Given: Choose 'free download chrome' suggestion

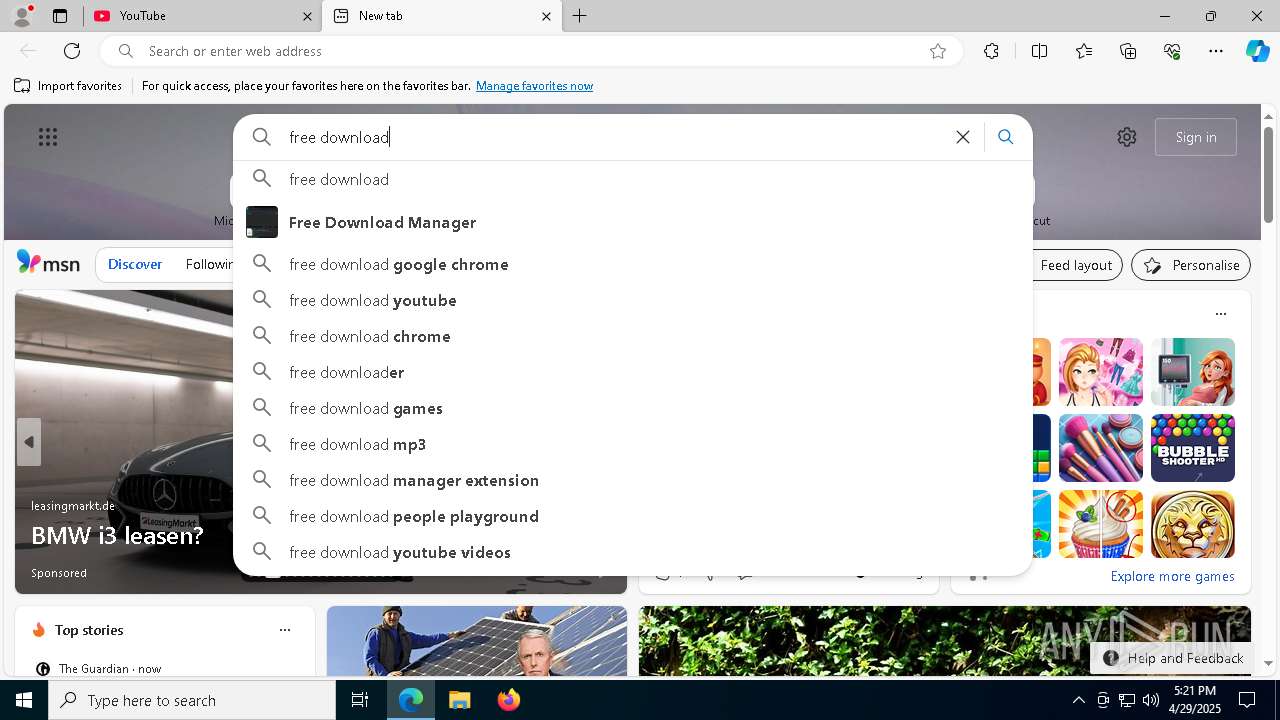Looking at the screenshot, I should tap(632, 336).
